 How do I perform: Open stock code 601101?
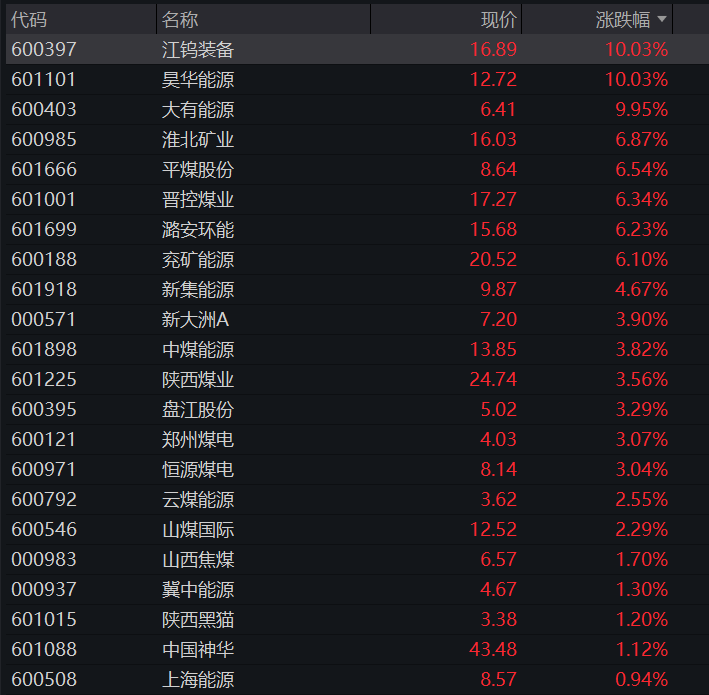[43, 80]
